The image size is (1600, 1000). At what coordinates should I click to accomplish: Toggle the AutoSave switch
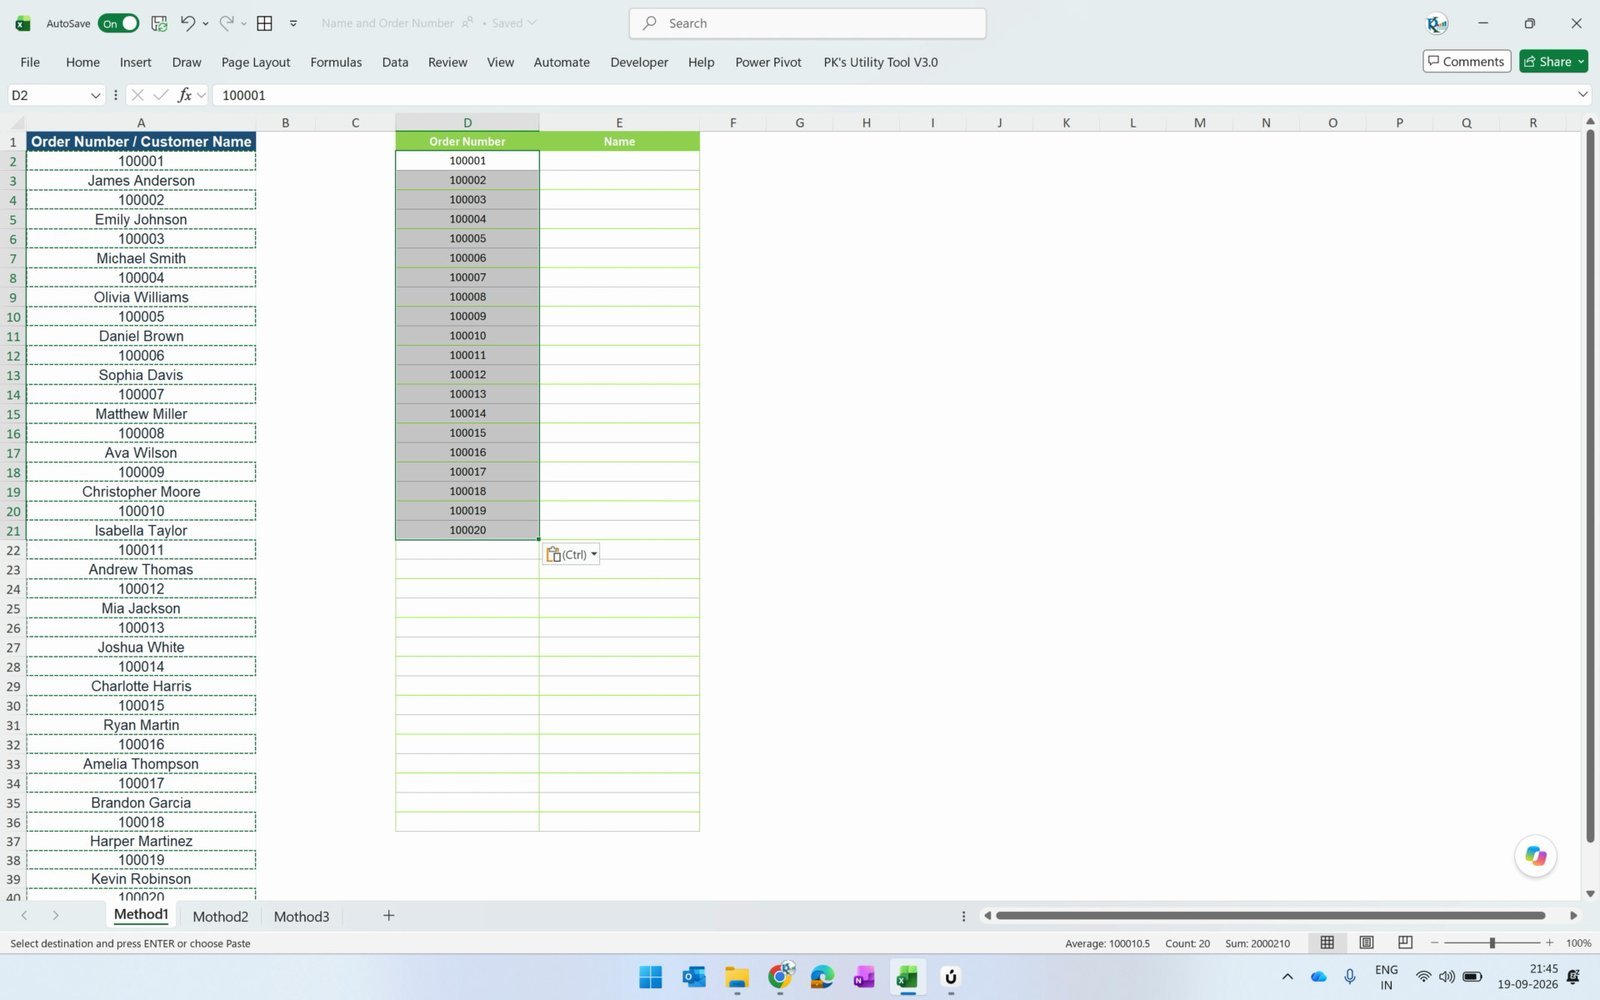click(x=118, y=23)
